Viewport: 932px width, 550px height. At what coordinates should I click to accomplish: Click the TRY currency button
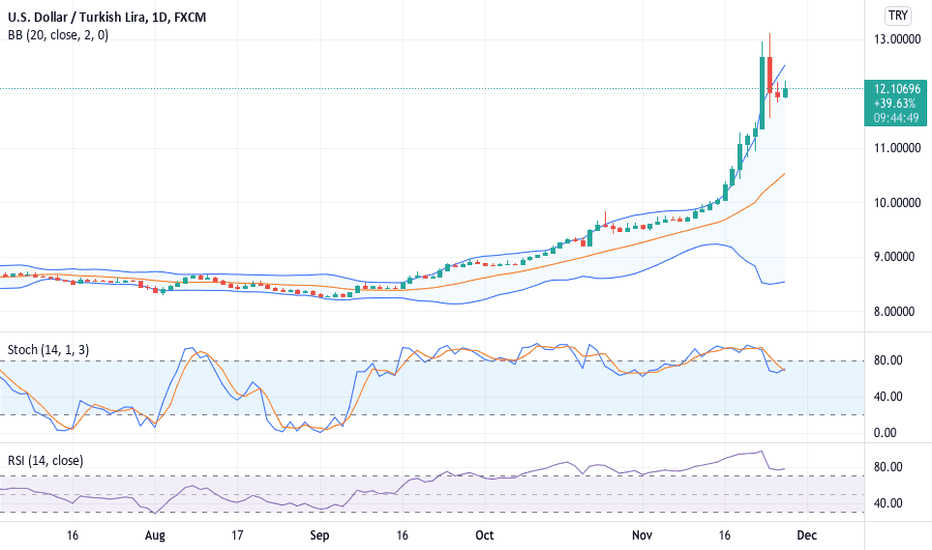pyautogui.click(x=898, y=15)
